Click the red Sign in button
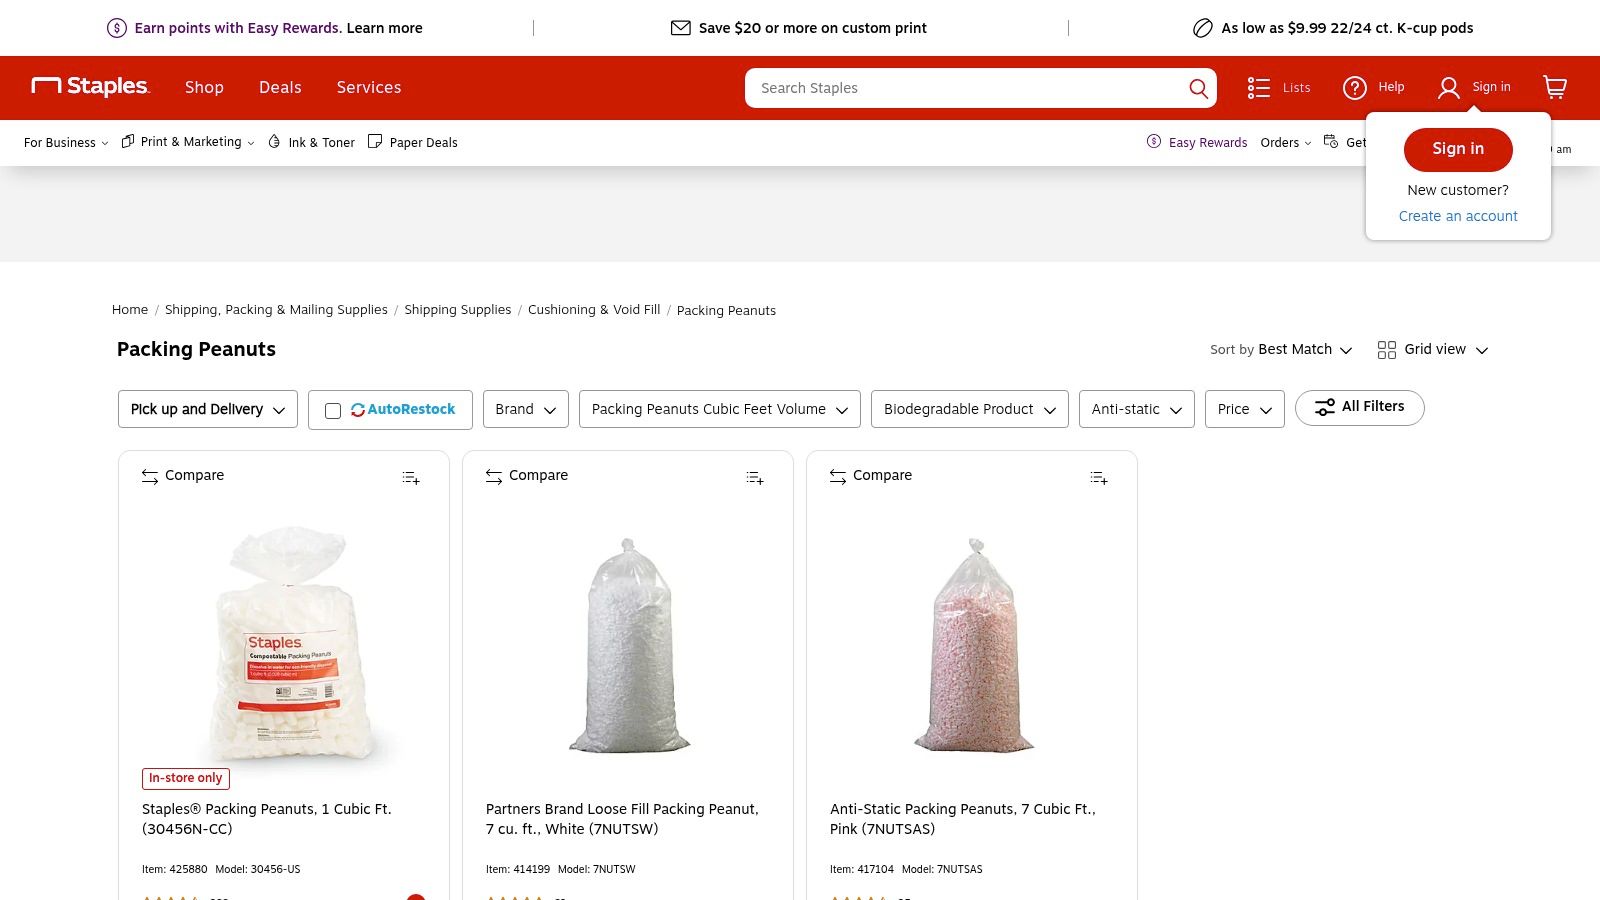 [1458, 149]
